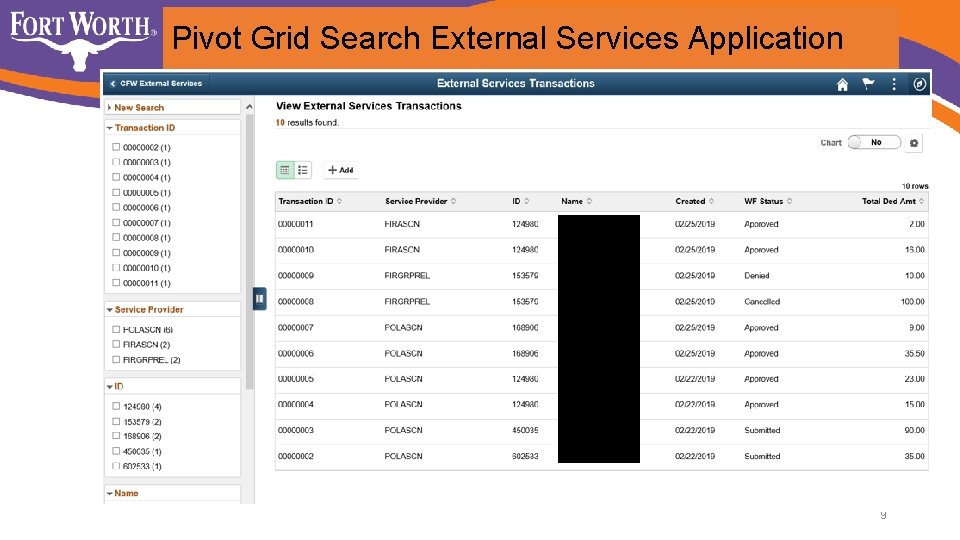Open chart options gear icon
Image resolution: width=960 pixels, height=540 pixels.
pyautogui.click(x=913, y=143)
